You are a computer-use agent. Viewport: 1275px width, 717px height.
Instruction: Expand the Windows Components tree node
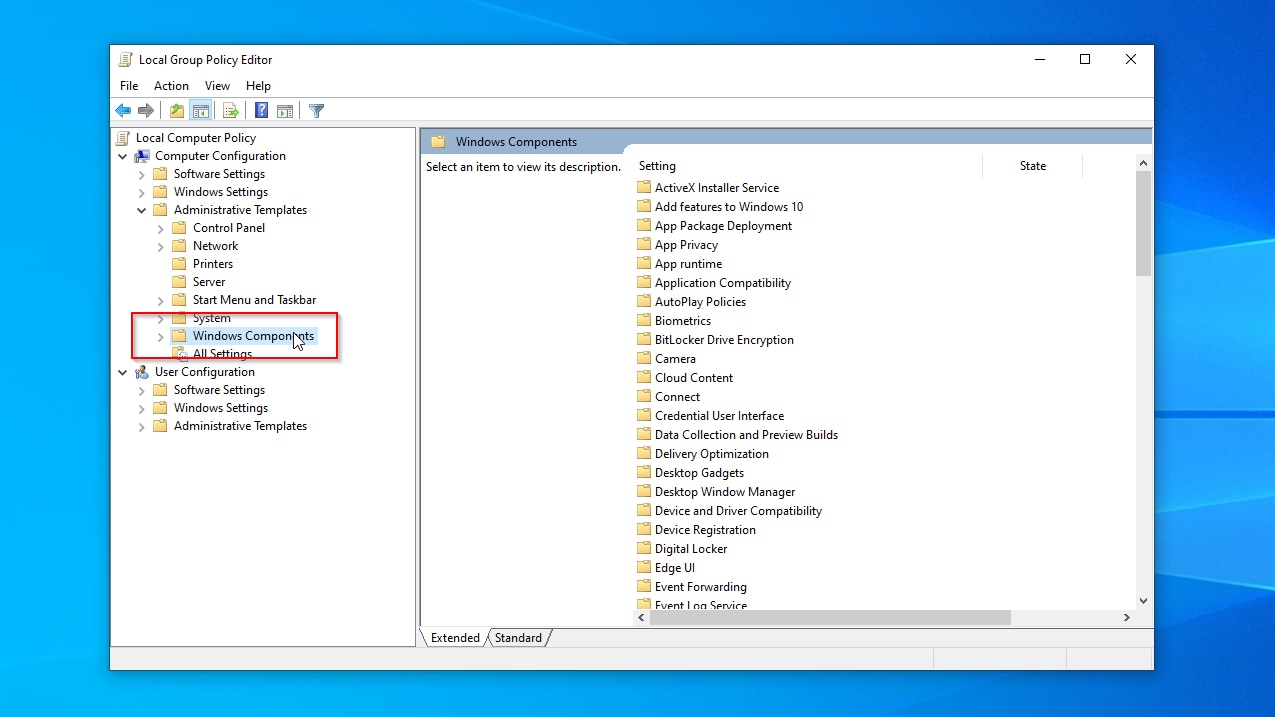[x=161, y=336]
